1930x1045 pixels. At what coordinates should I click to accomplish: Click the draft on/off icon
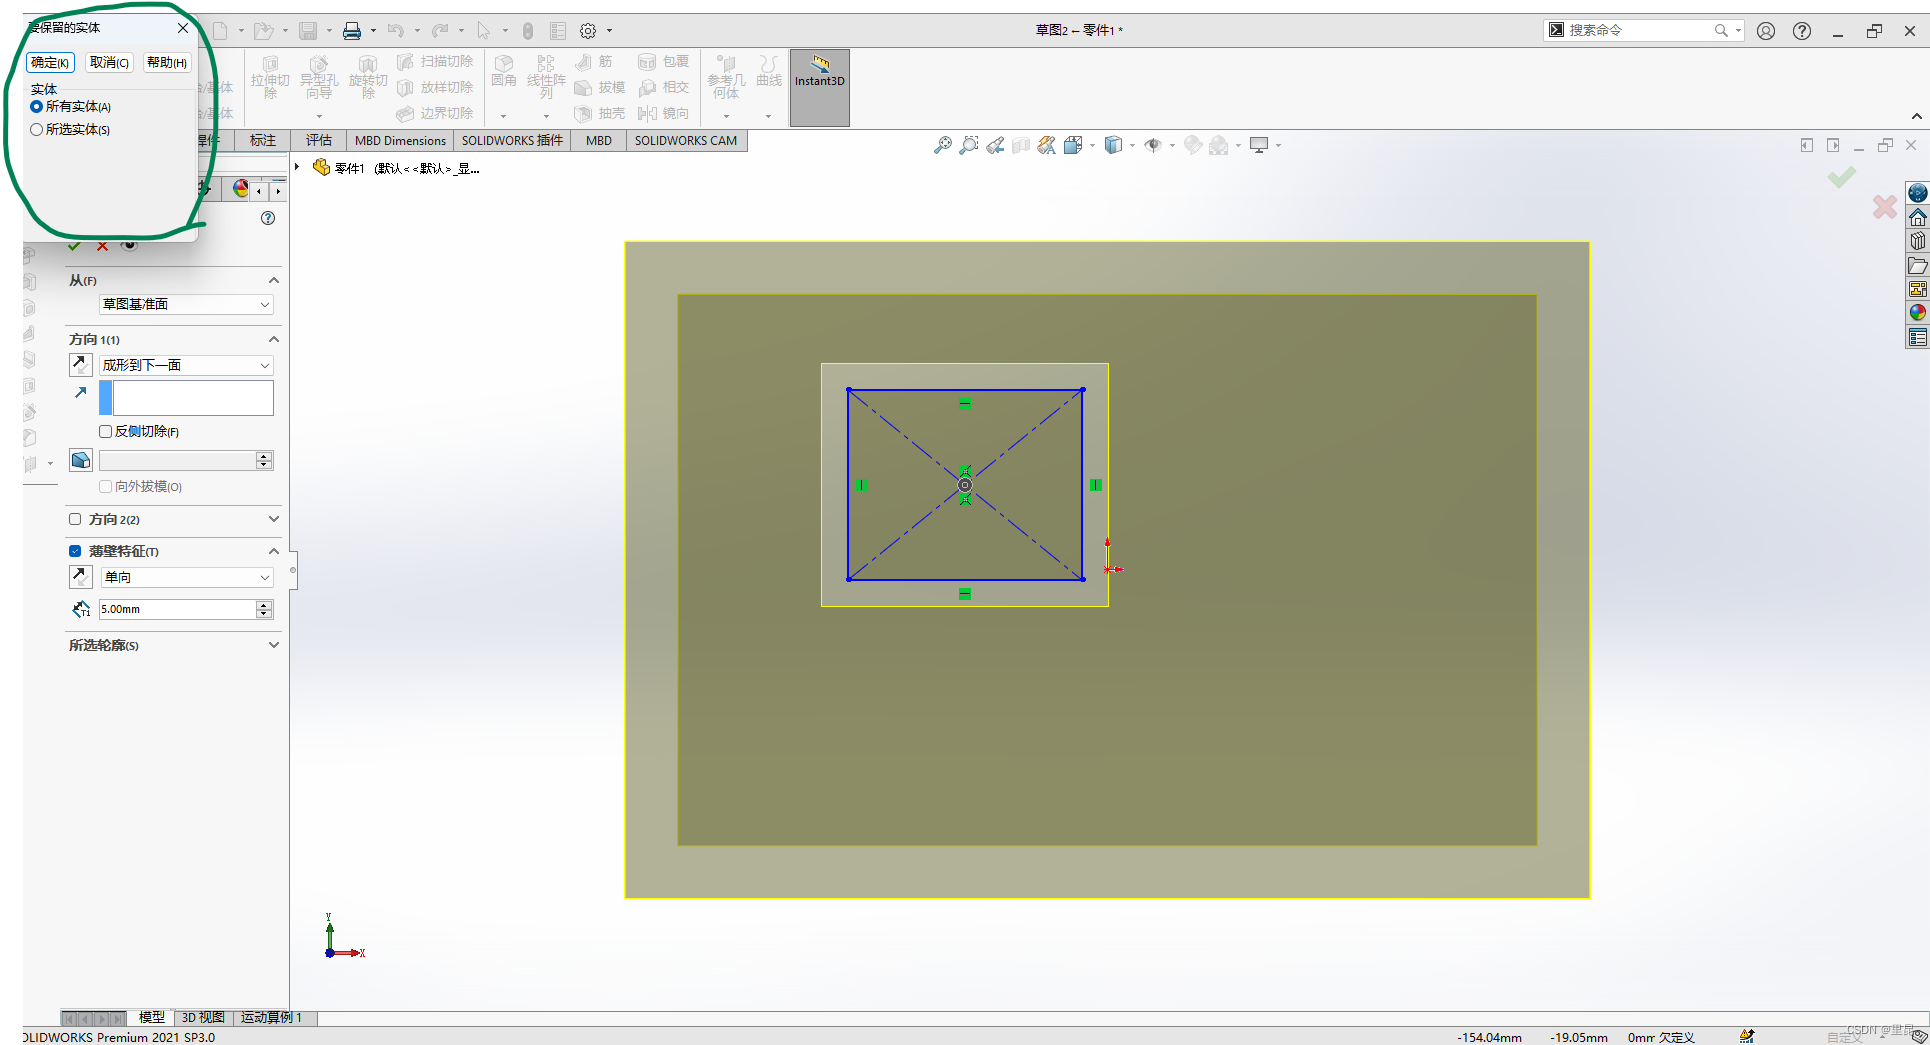[x=81, y=460]
